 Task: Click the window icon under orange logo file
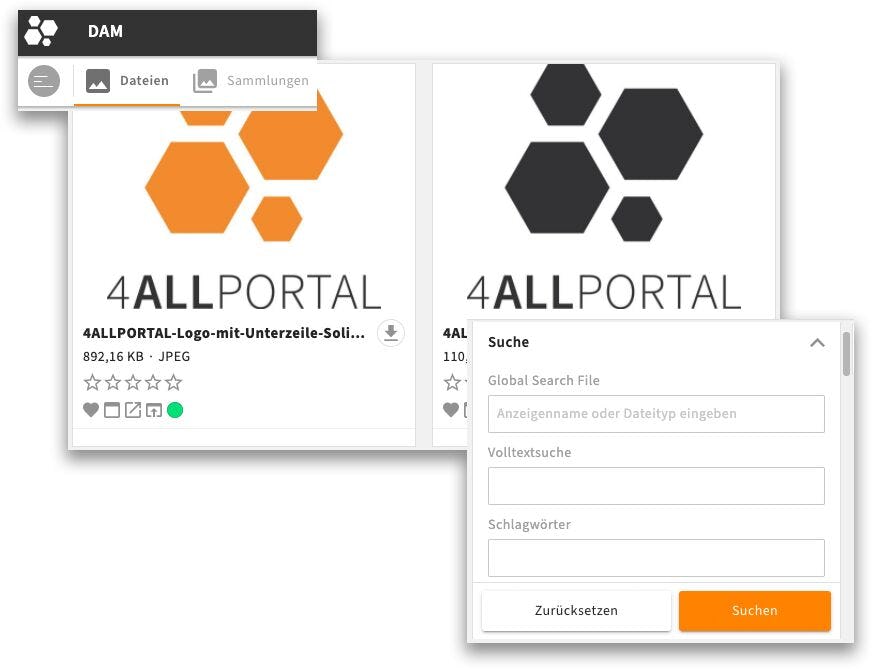(112, 410)
